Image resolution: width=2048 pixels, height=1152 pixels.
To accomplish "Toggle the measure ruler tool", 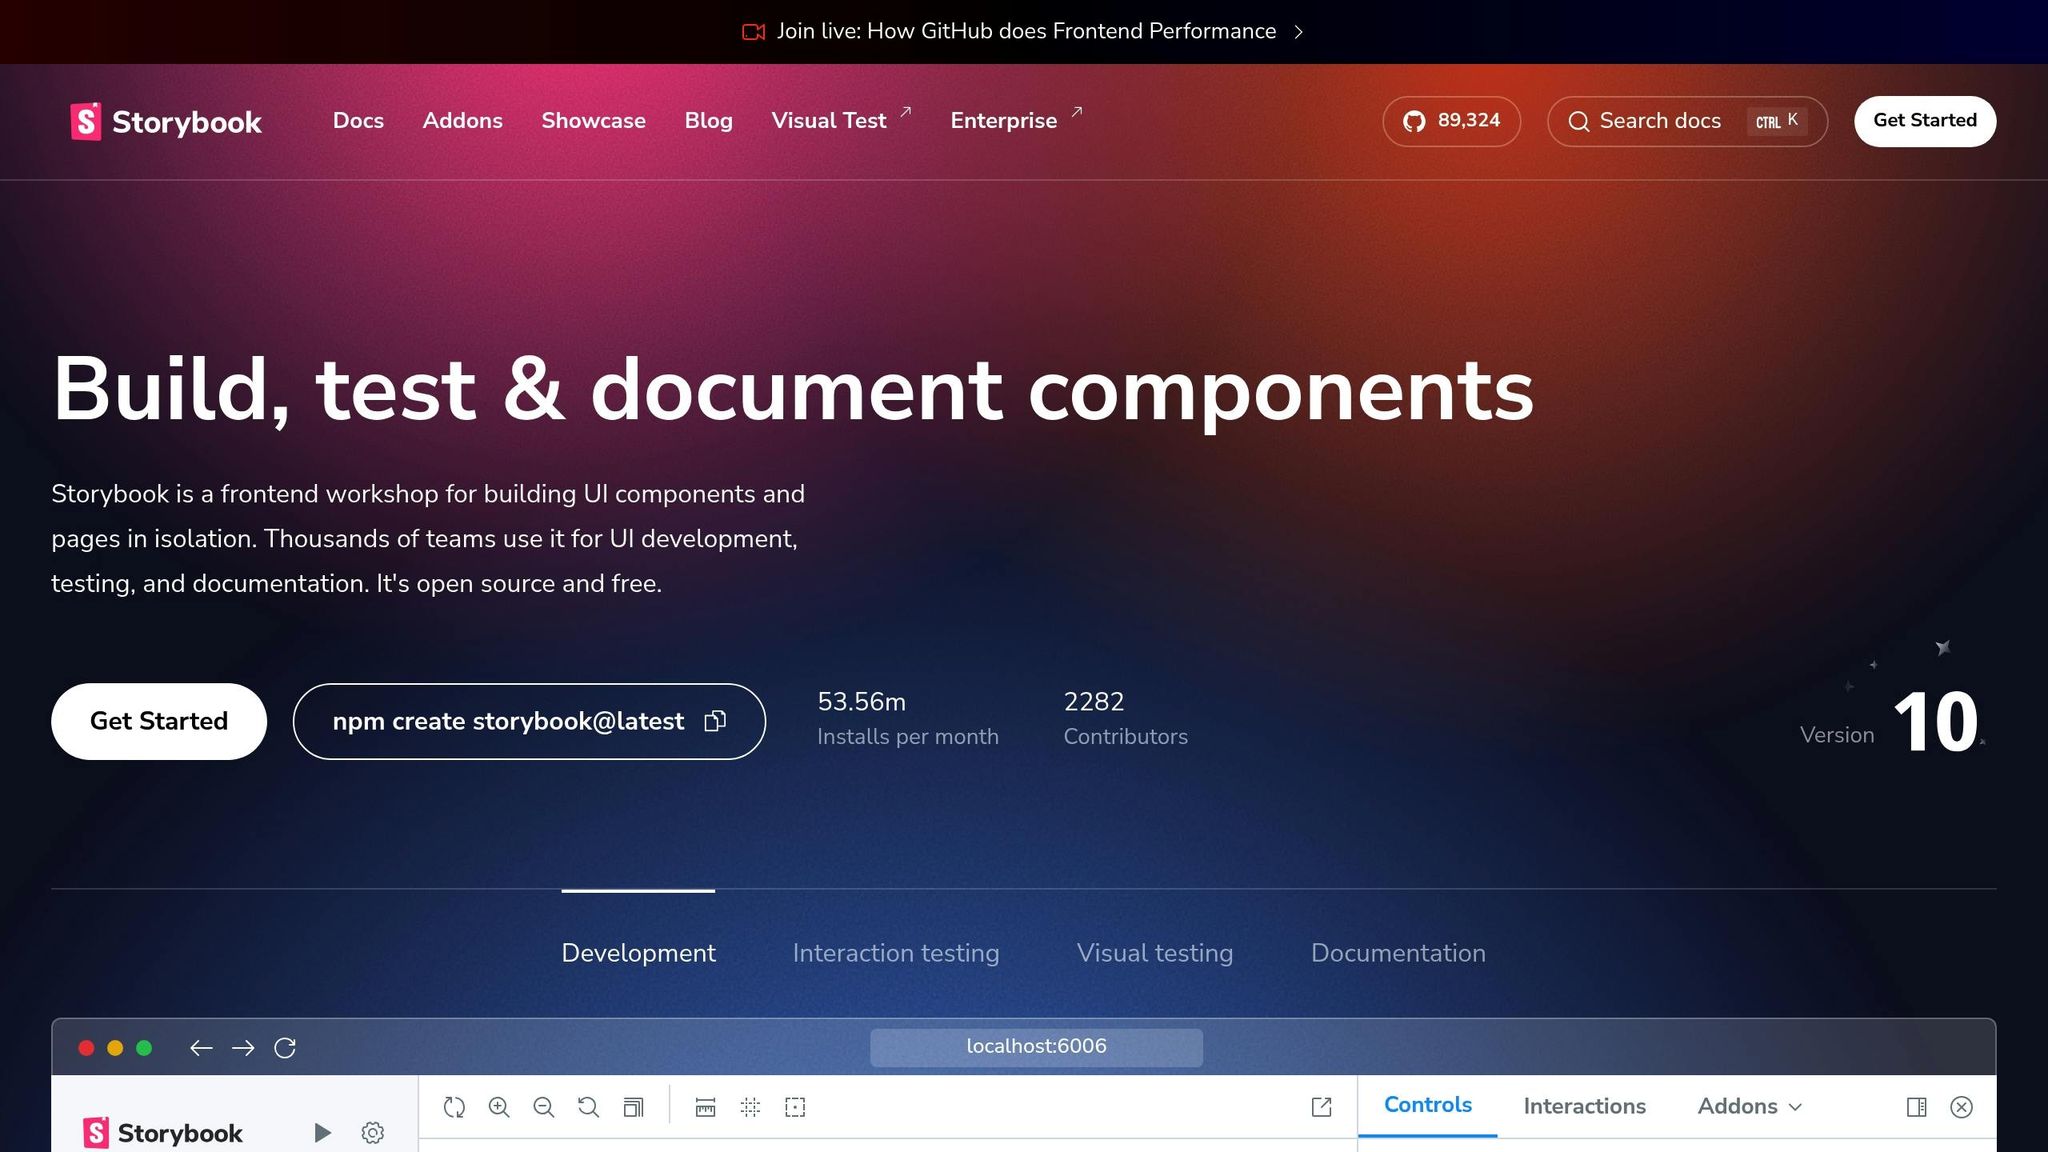I will [x=705, y=1107].
